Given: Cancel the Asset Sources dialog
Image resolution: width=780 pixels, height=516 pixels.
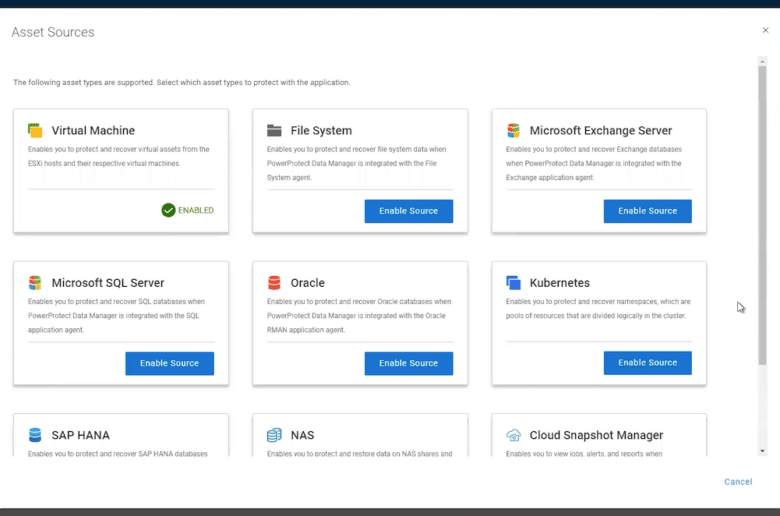Looking at the screenshot, I should click(x=738, y=482).
